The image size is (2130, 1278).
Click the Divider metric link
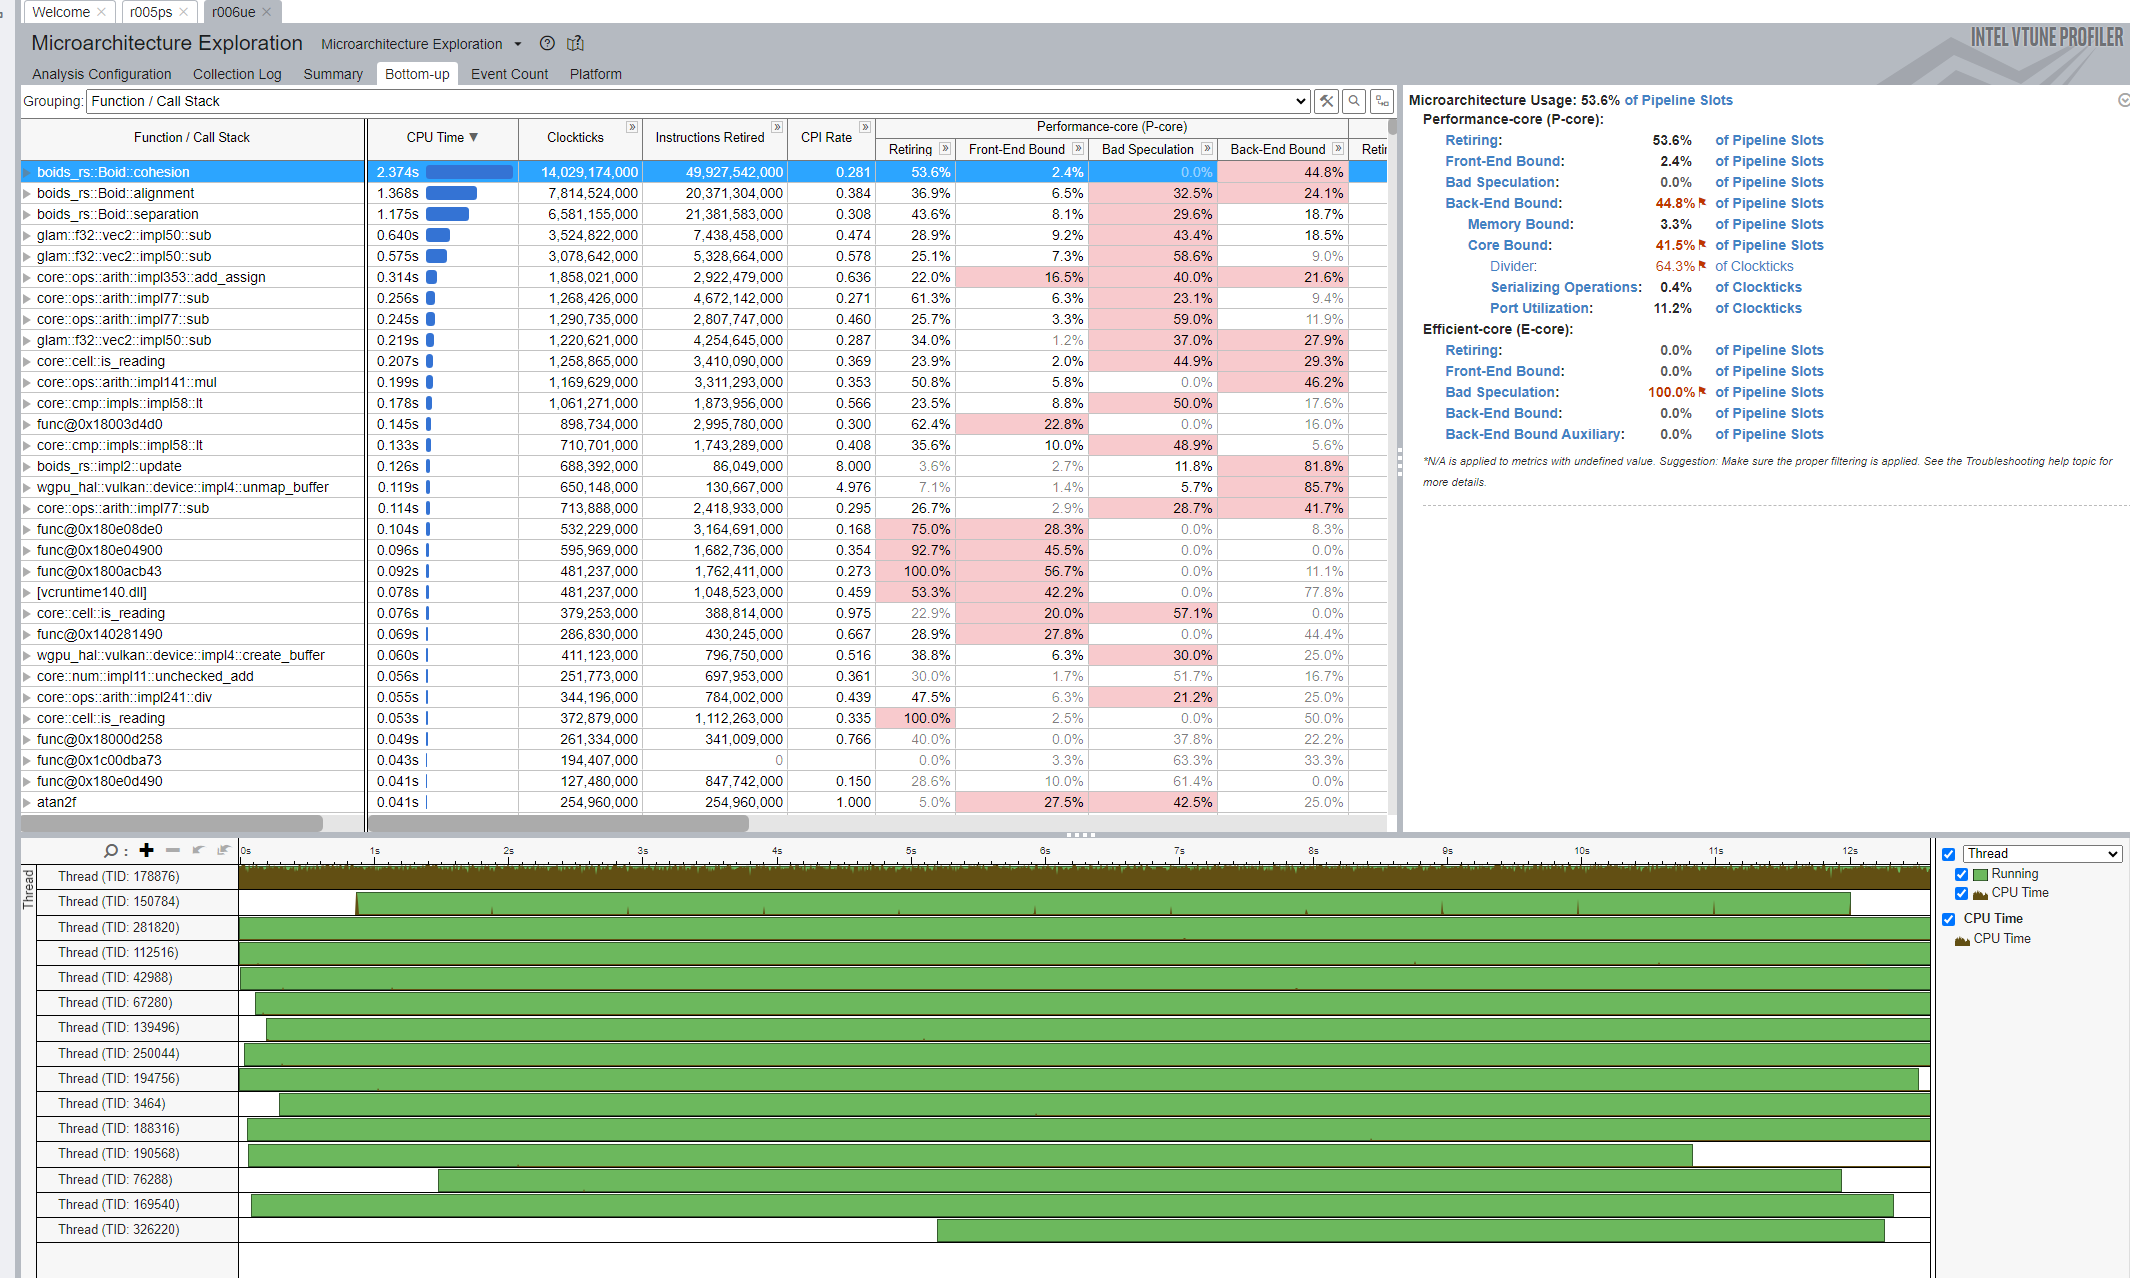click(x=1512, y=266)
